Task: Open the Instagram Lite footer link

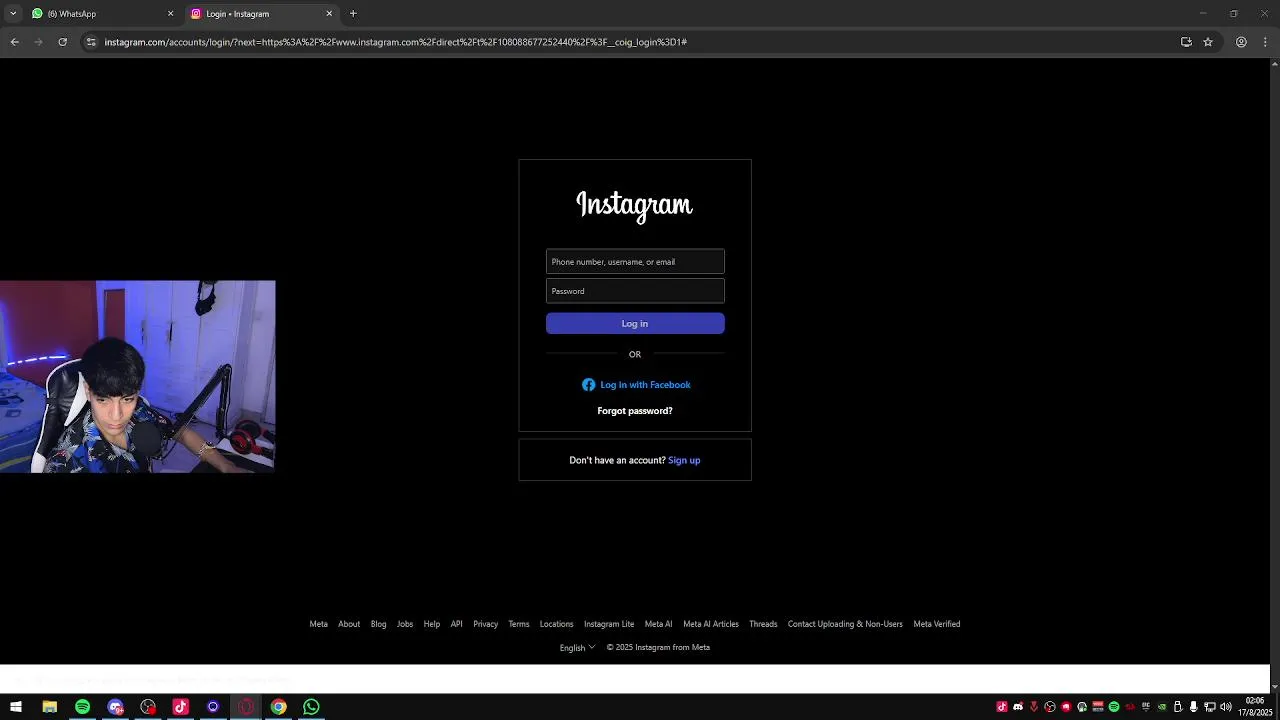Action: pyautogui.click(x=609, y=624)
